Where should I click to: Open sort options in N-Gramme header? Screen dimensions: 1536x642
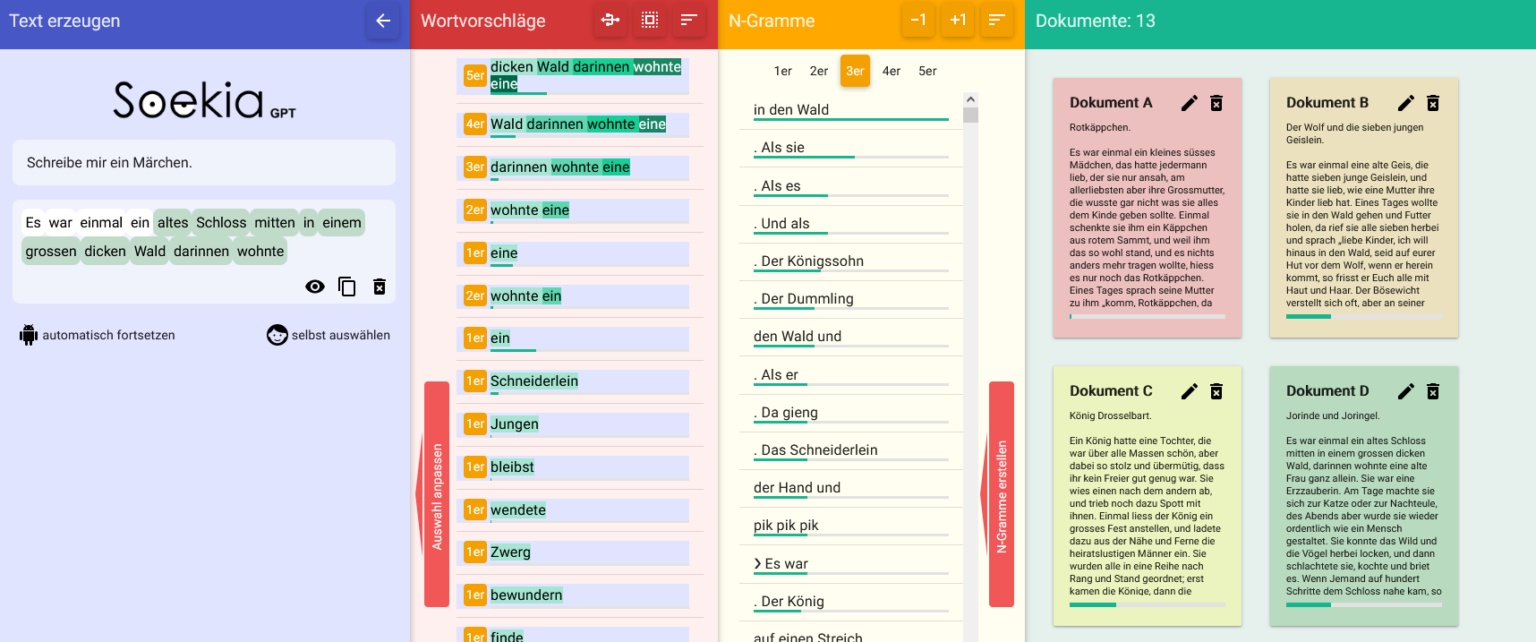click(x=997, y=21)
